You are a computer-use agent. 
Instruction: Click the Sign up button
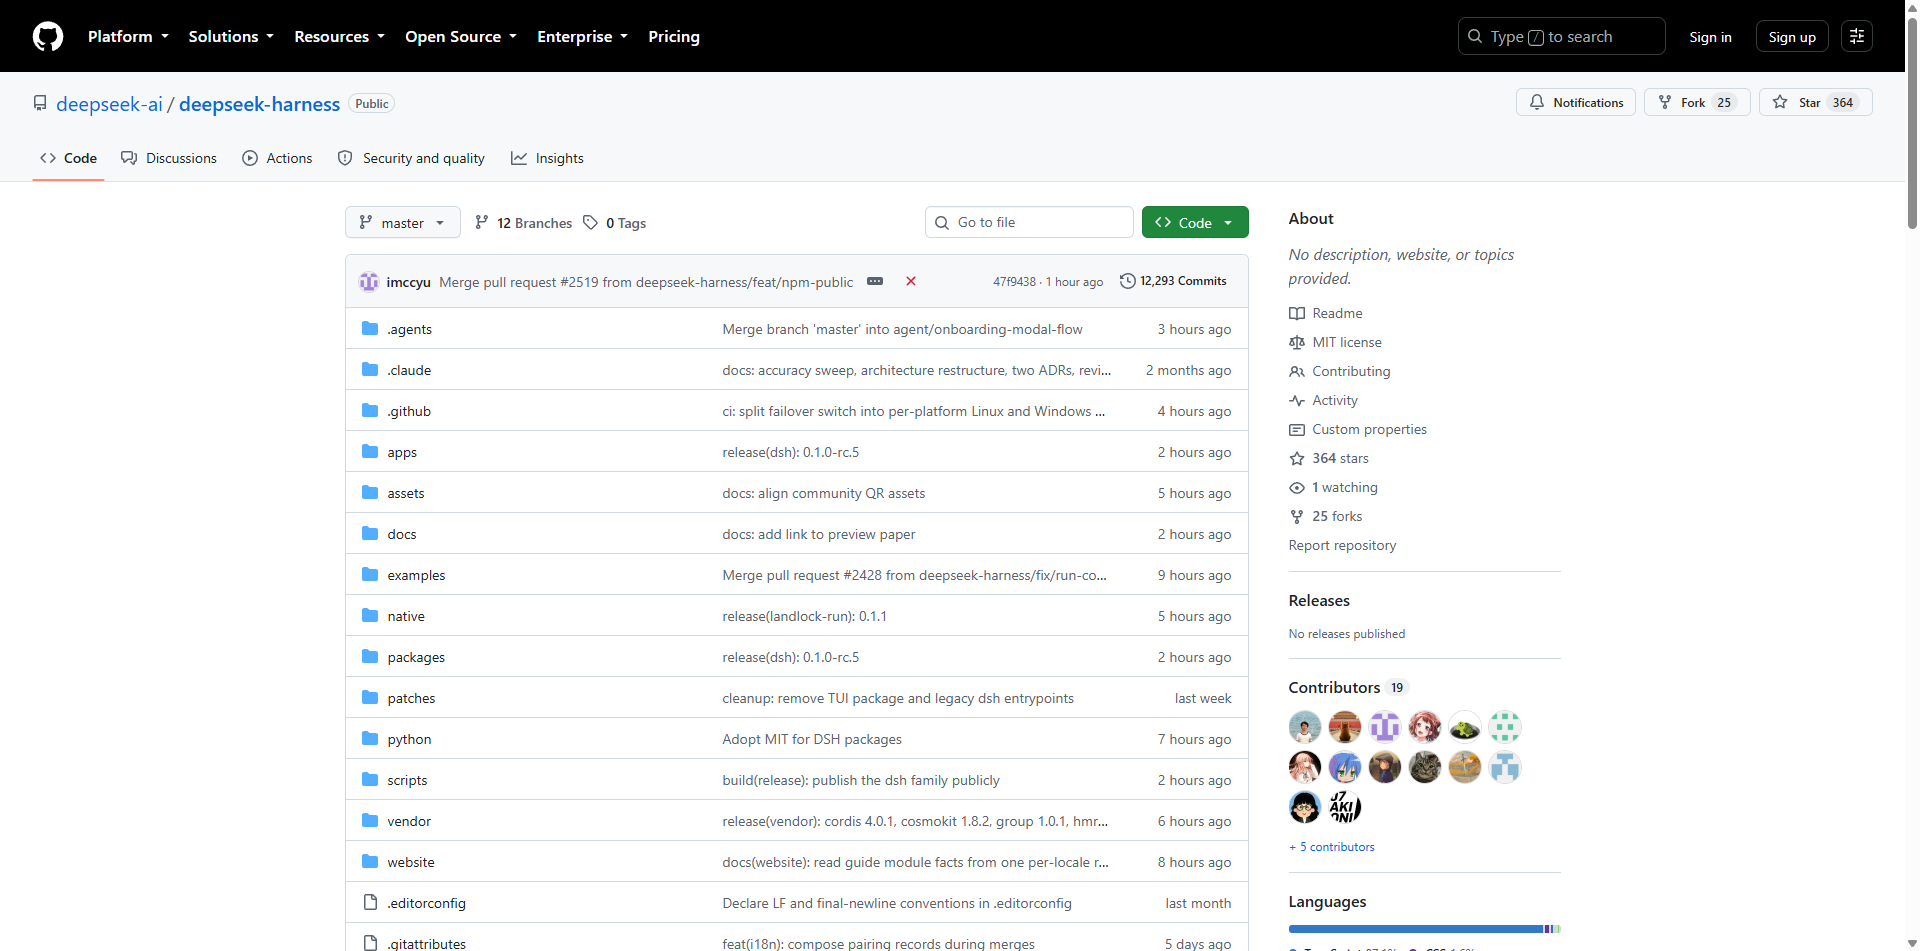point(1792,36)
